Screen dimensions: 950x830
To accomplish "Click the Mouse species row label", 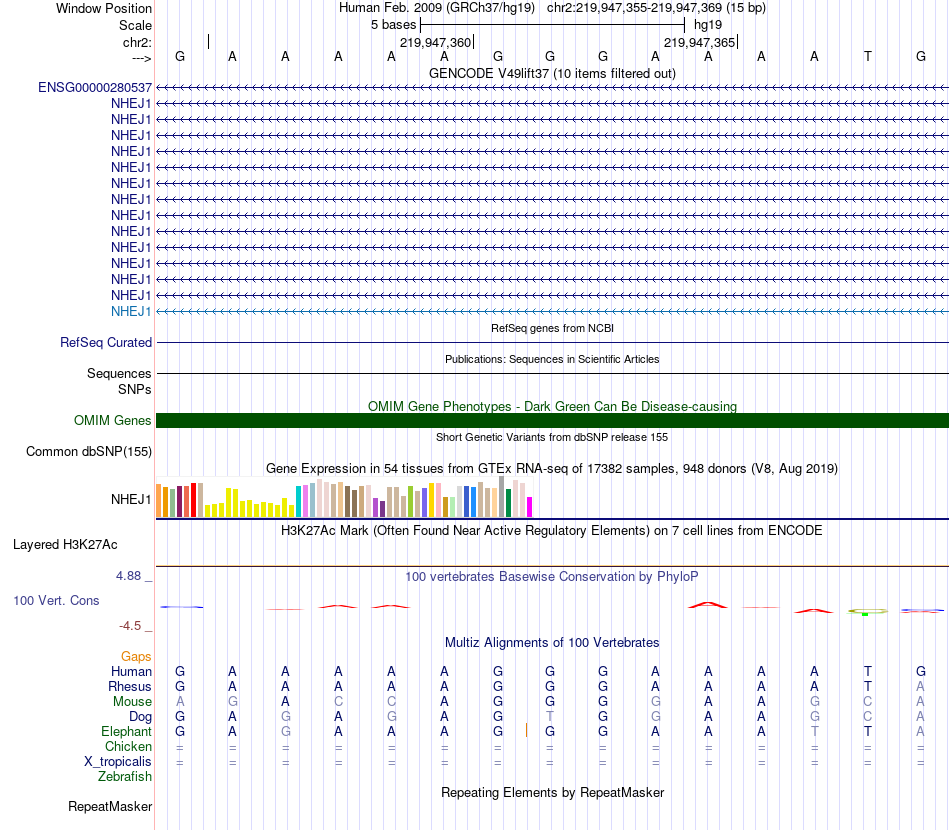I will point(132,702).
